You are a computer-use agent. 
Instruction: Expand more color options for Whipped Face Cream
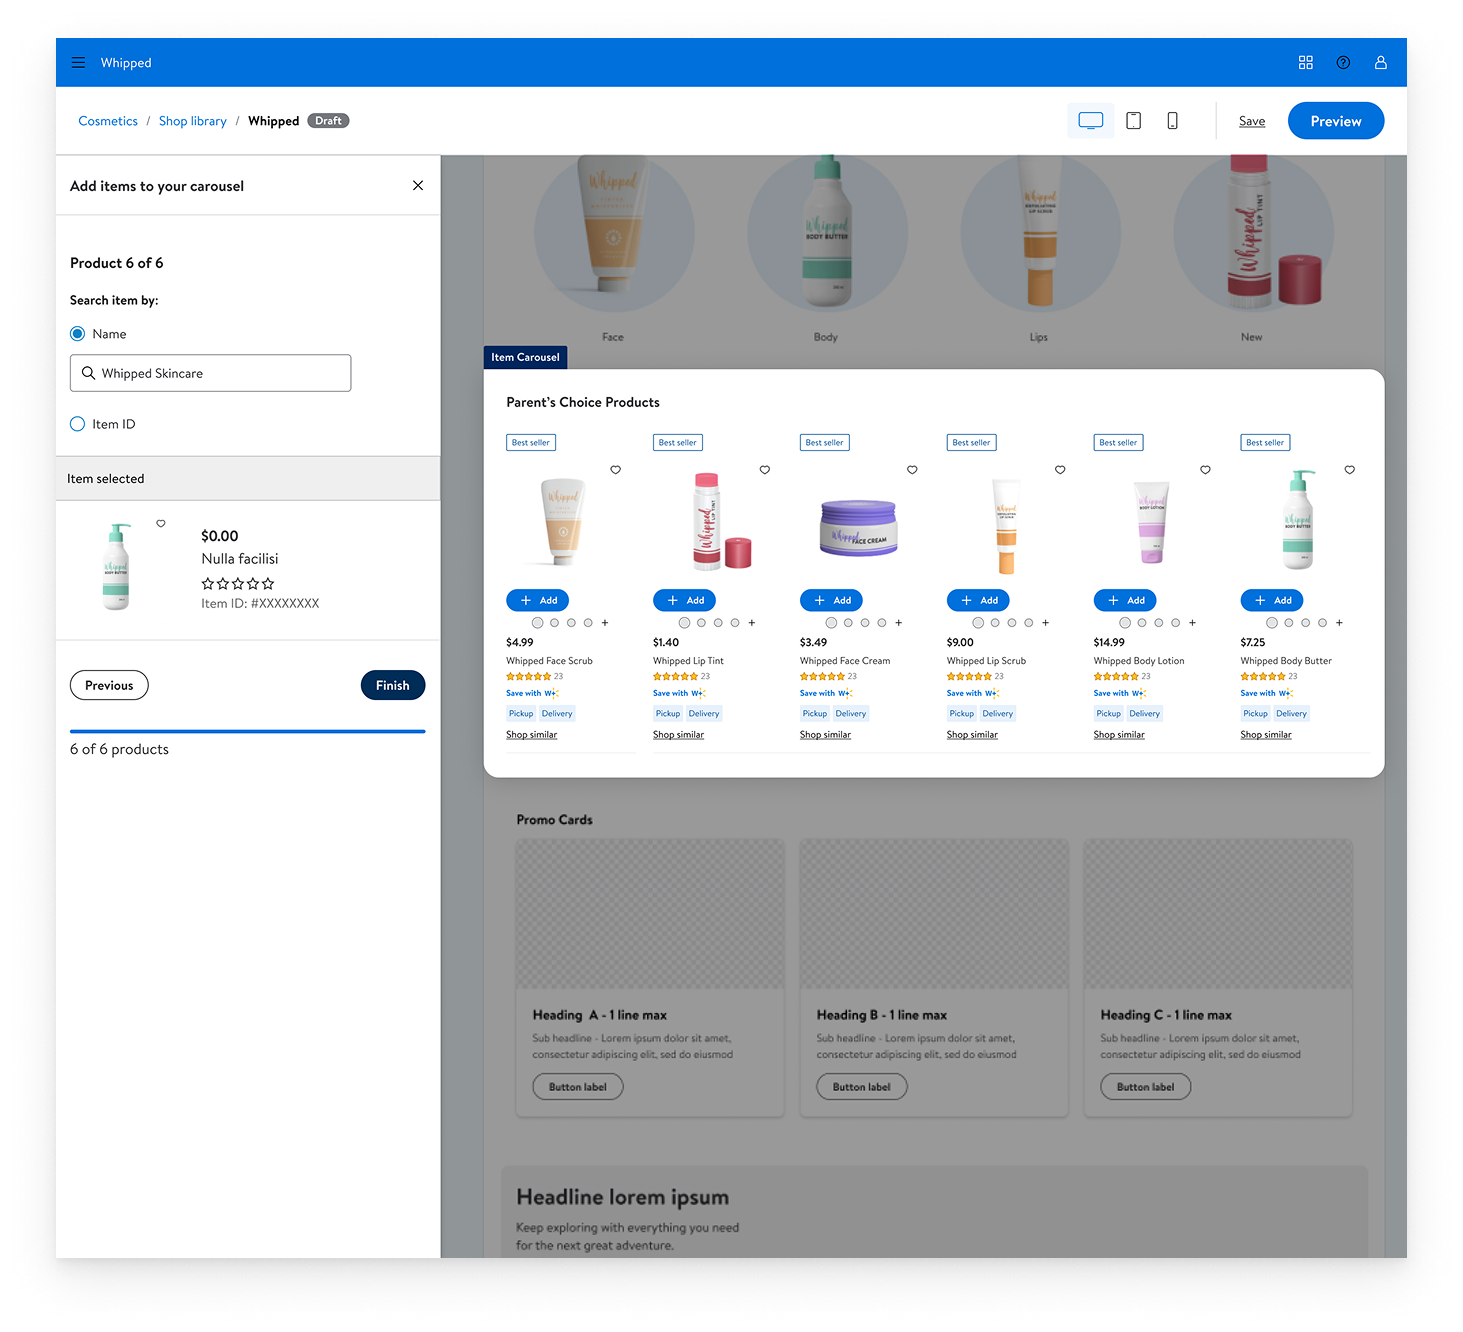(x=899, y=623)
